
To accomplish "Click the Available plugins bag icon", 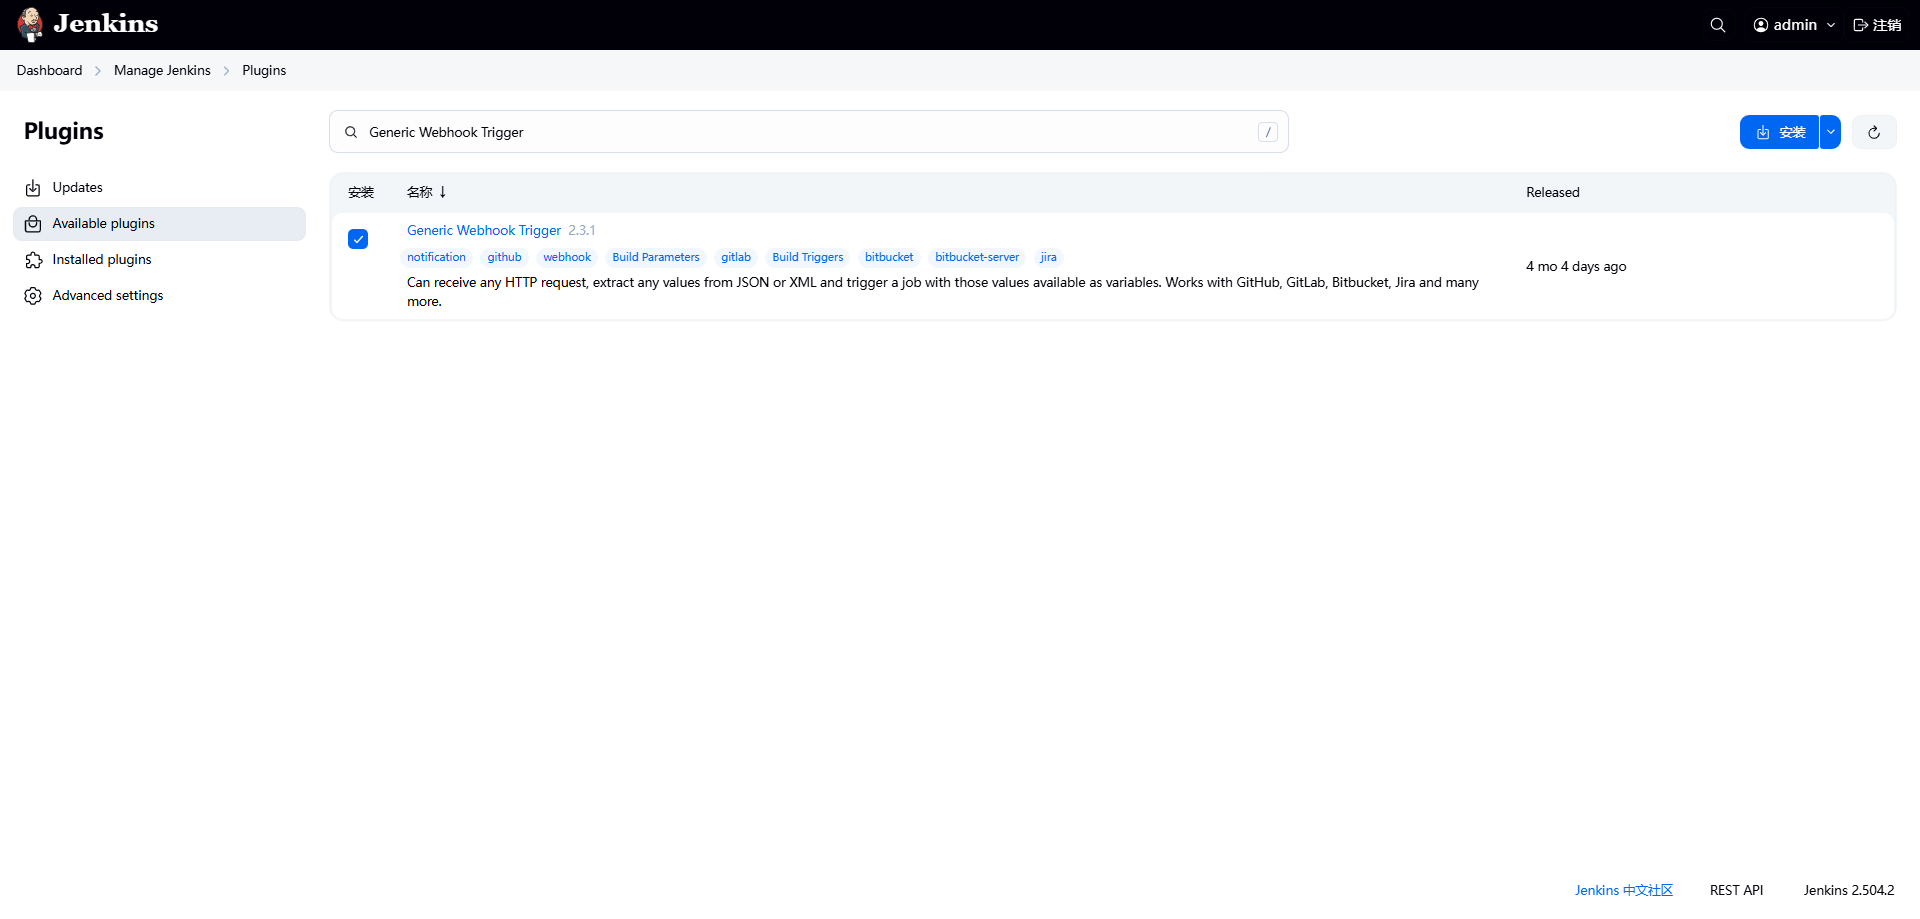I will 33,224.
